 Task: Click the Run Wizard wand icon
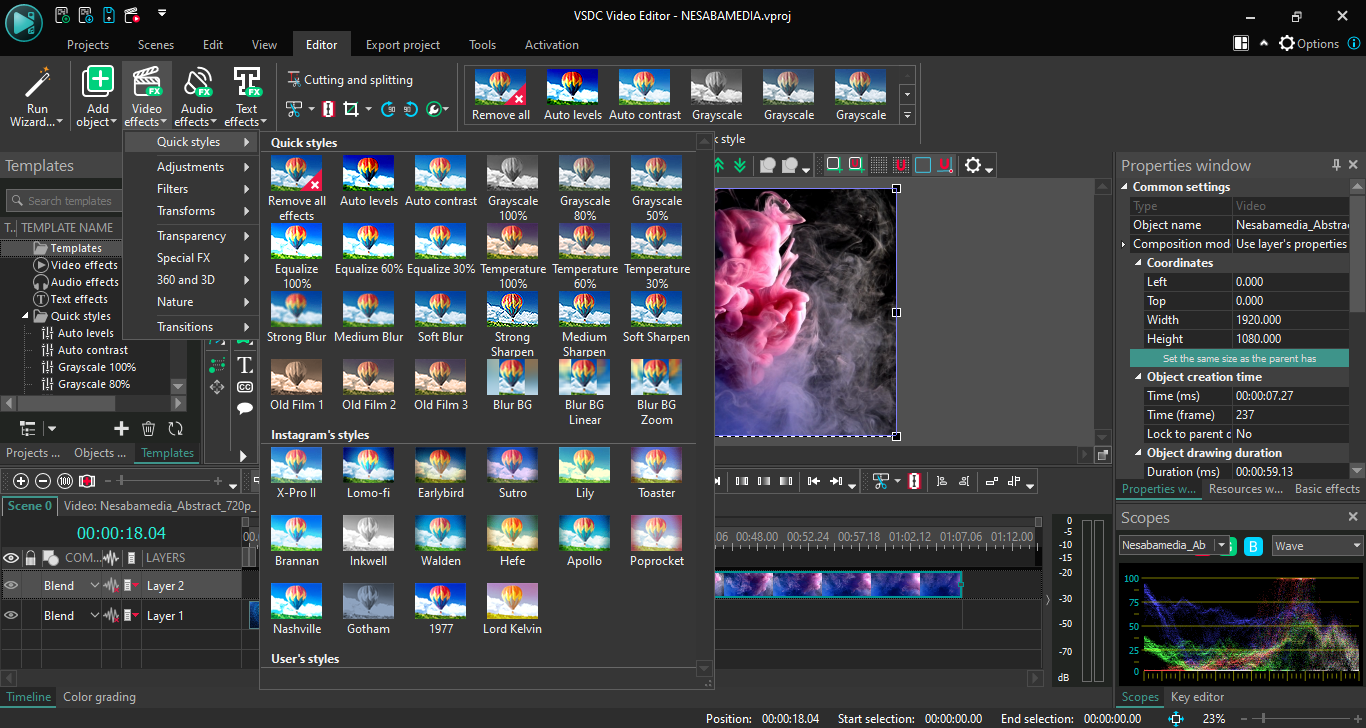37,86
